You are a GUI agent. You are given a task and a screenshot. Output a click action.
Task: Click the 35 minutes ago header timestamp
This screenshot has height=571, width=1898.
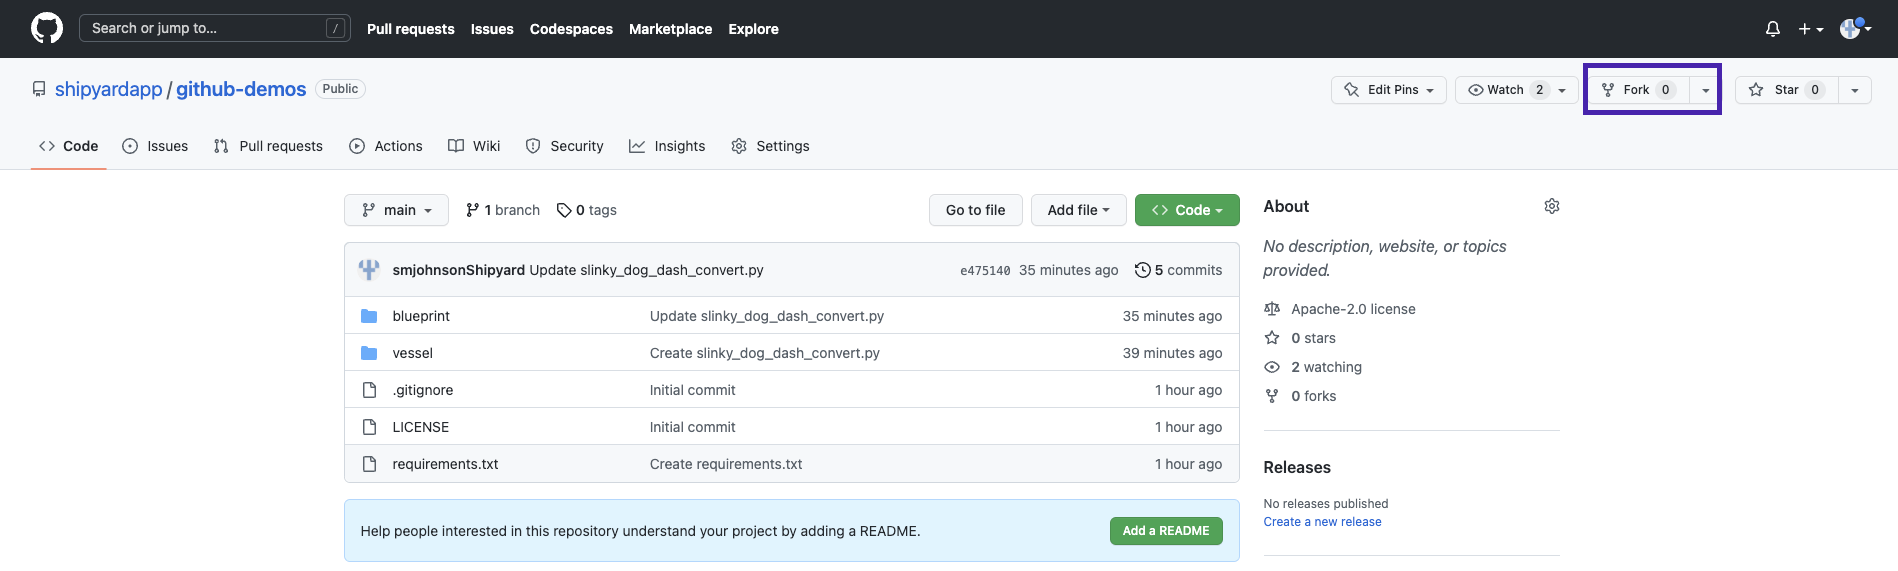tap(1068, 270)
